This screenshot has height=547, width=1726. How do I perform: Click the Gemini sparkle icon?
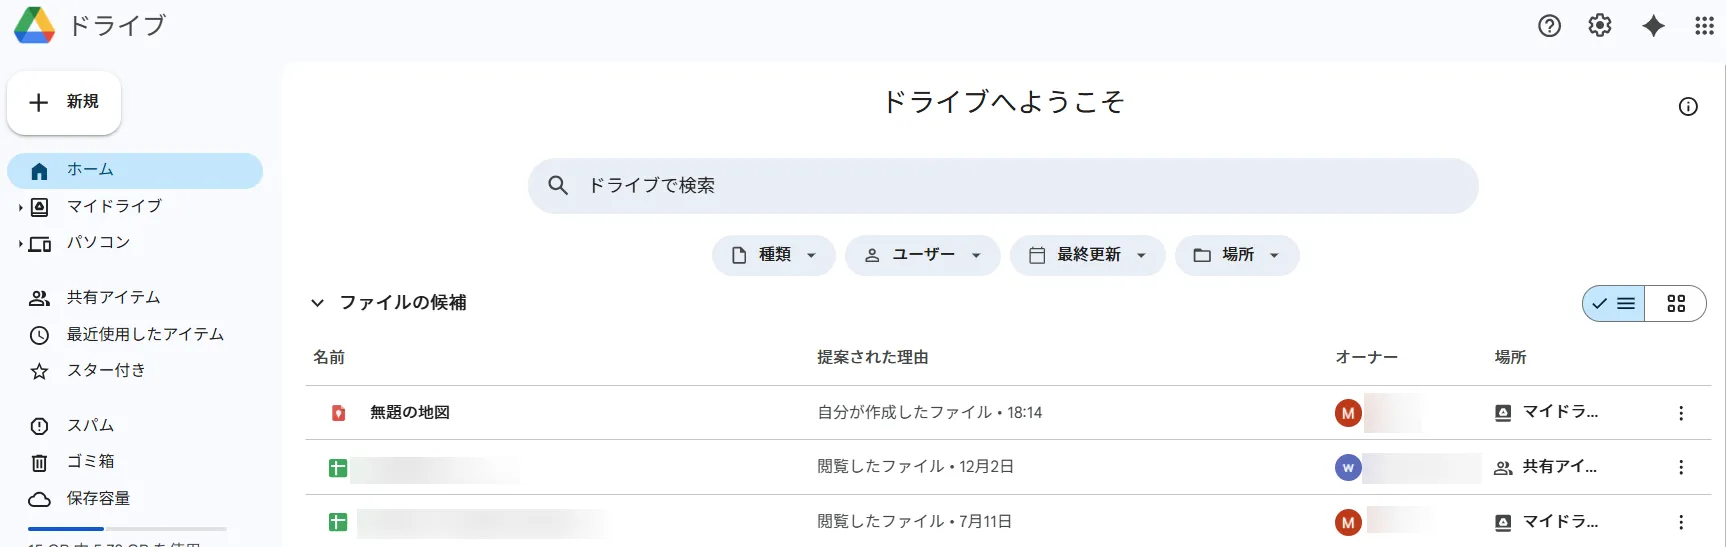(1653, 26)
